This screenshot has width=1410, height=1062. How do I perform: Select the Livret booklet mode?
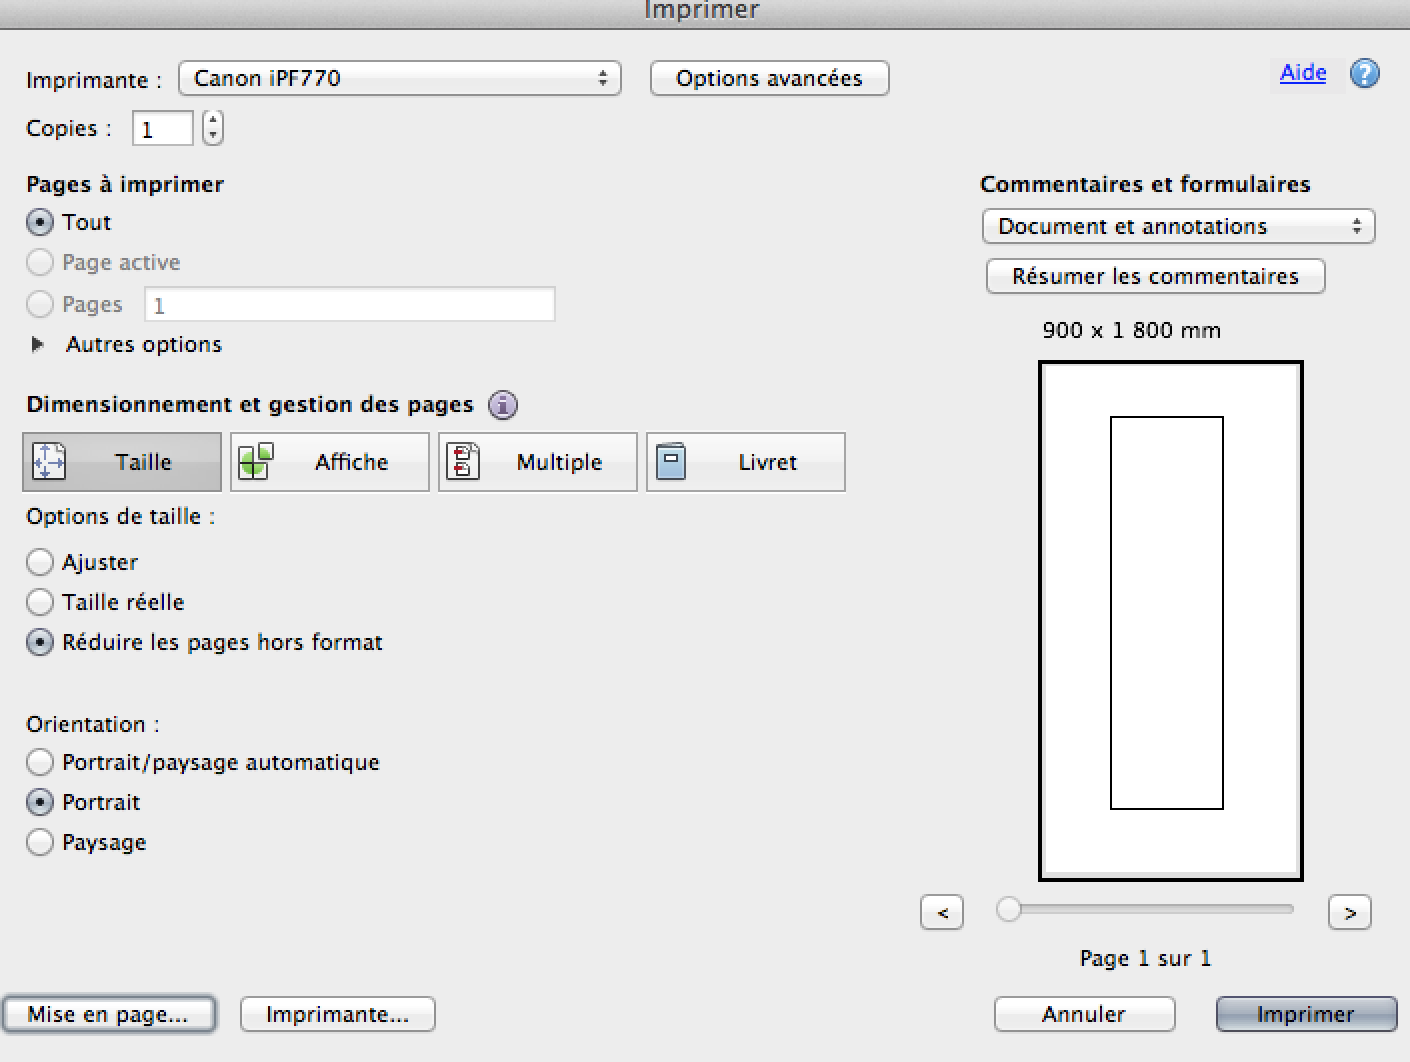coord(746,462)
